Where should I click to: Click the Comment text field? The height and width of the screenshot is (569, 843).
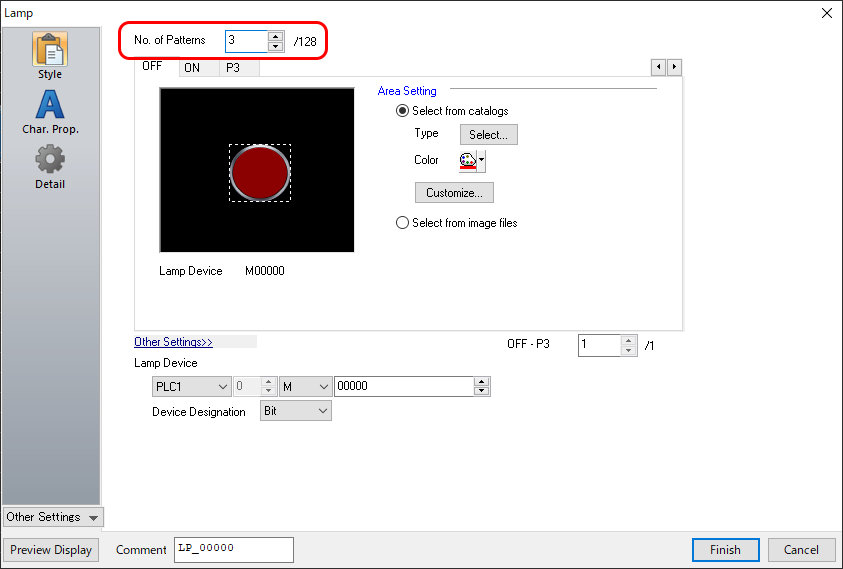233,549
